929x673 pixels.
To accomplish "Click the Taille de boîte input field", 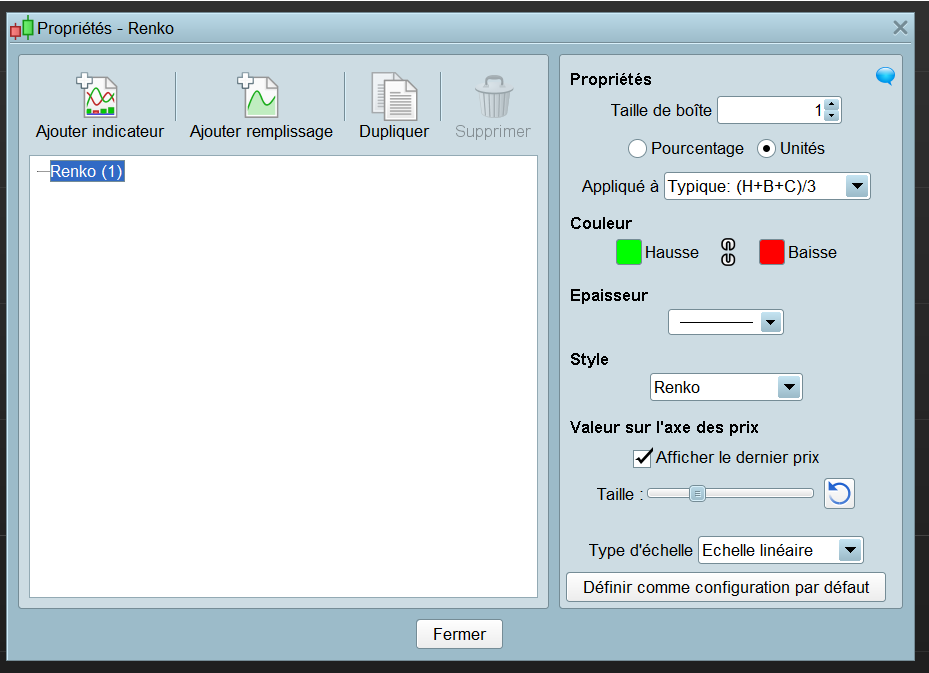I will pos(771,110).
